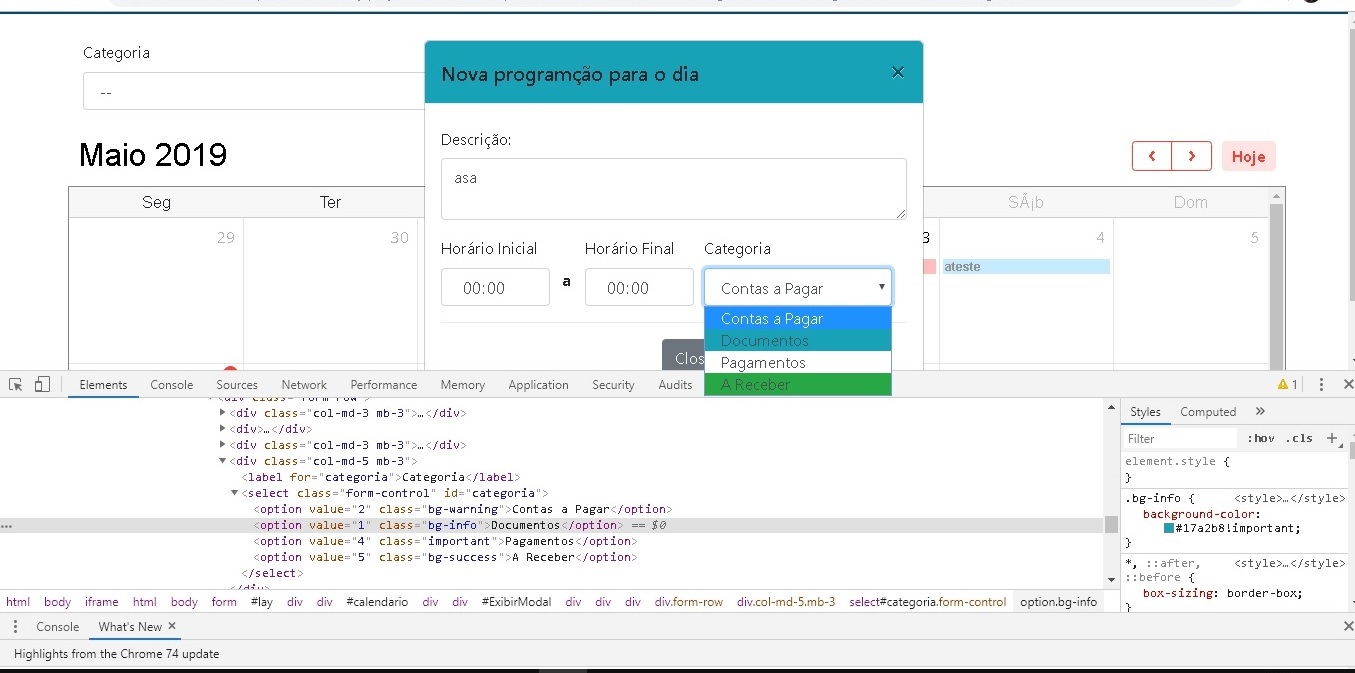Open the bottom drawer three-dot menu
Image resolution: width=1355 pixels, height=673 pixels.
click(15, 626)
